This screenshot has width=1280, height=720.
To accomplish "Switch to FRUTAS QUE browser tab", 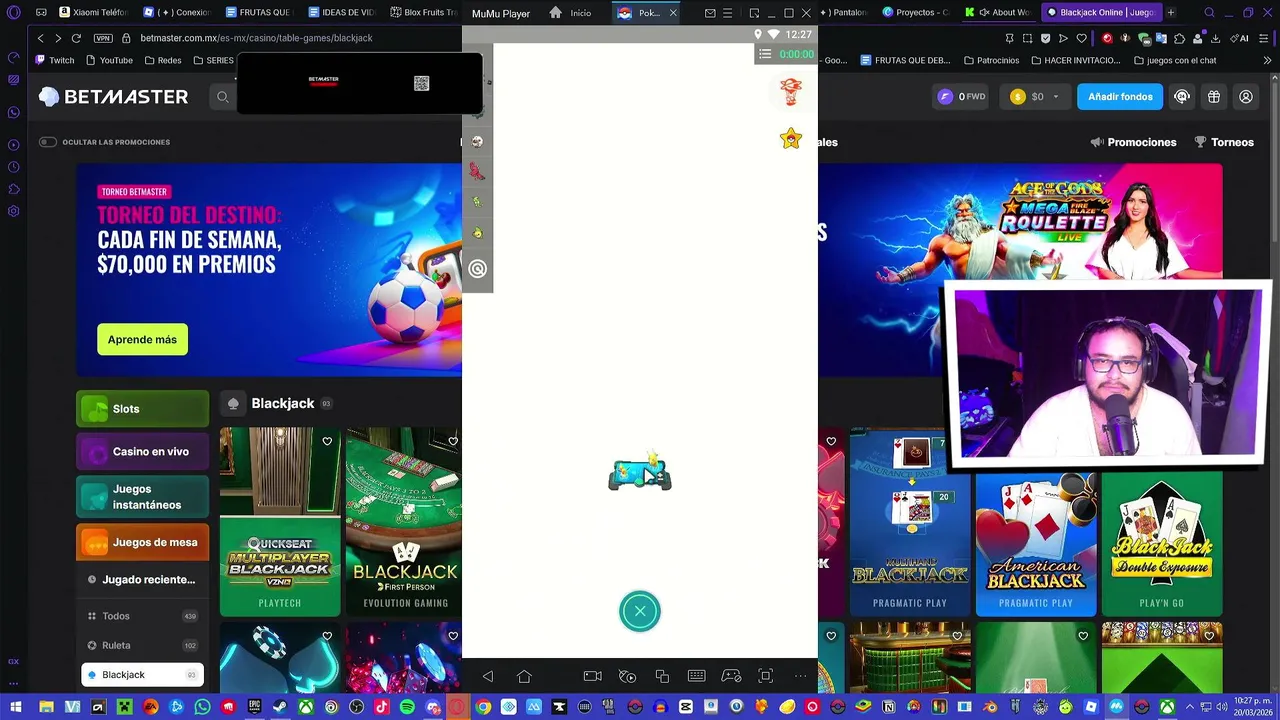I will click(x=258, y=12).
